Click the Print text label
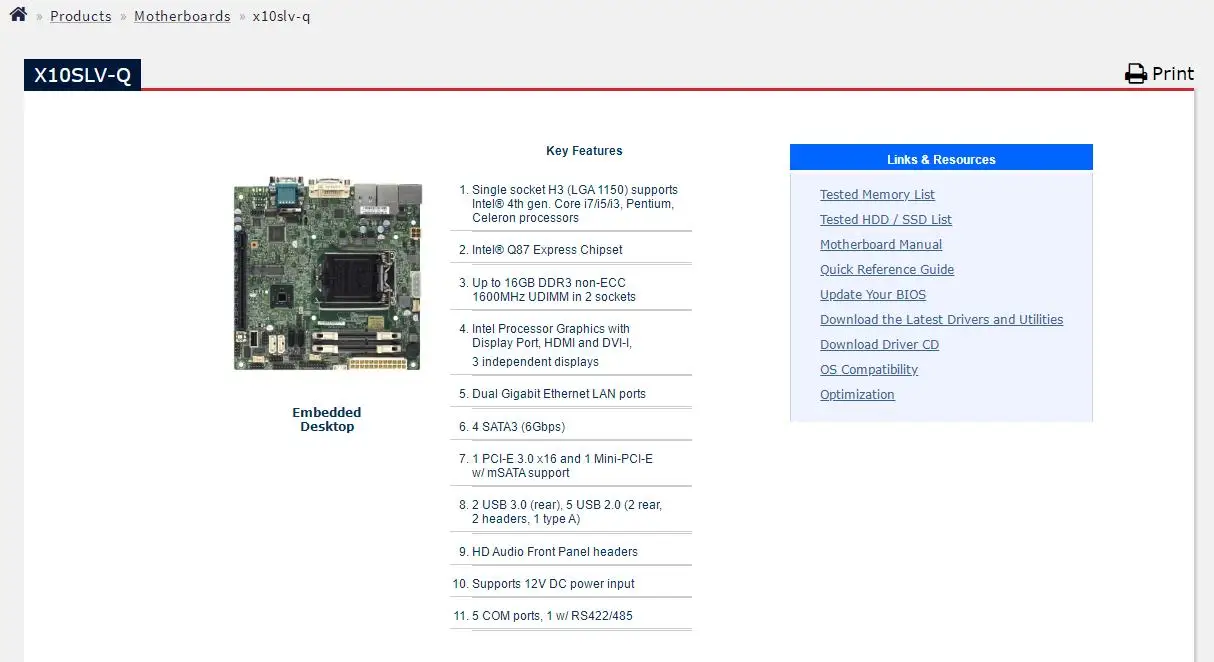1214x662 pixels. point(1173,74)
